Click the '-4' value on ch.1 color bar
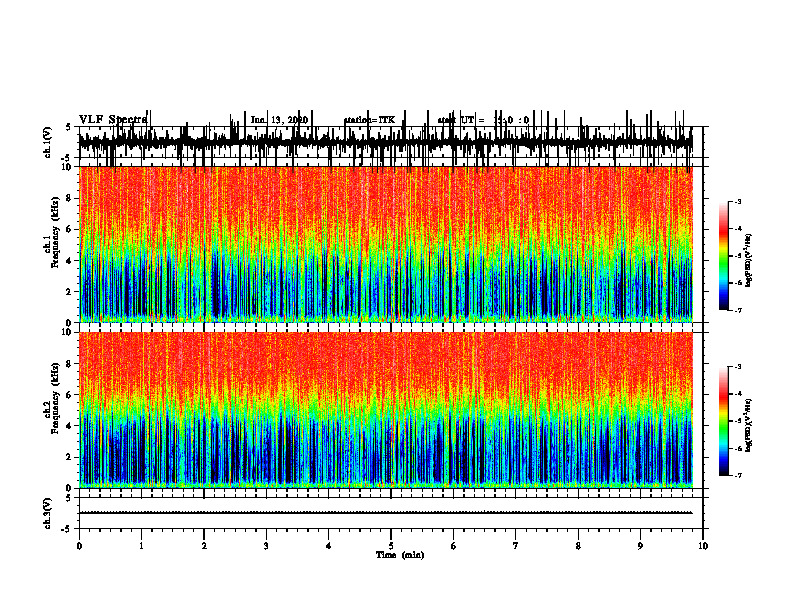Image resolution: width=792 pixels, height=612 pixels. click(738, 229)
